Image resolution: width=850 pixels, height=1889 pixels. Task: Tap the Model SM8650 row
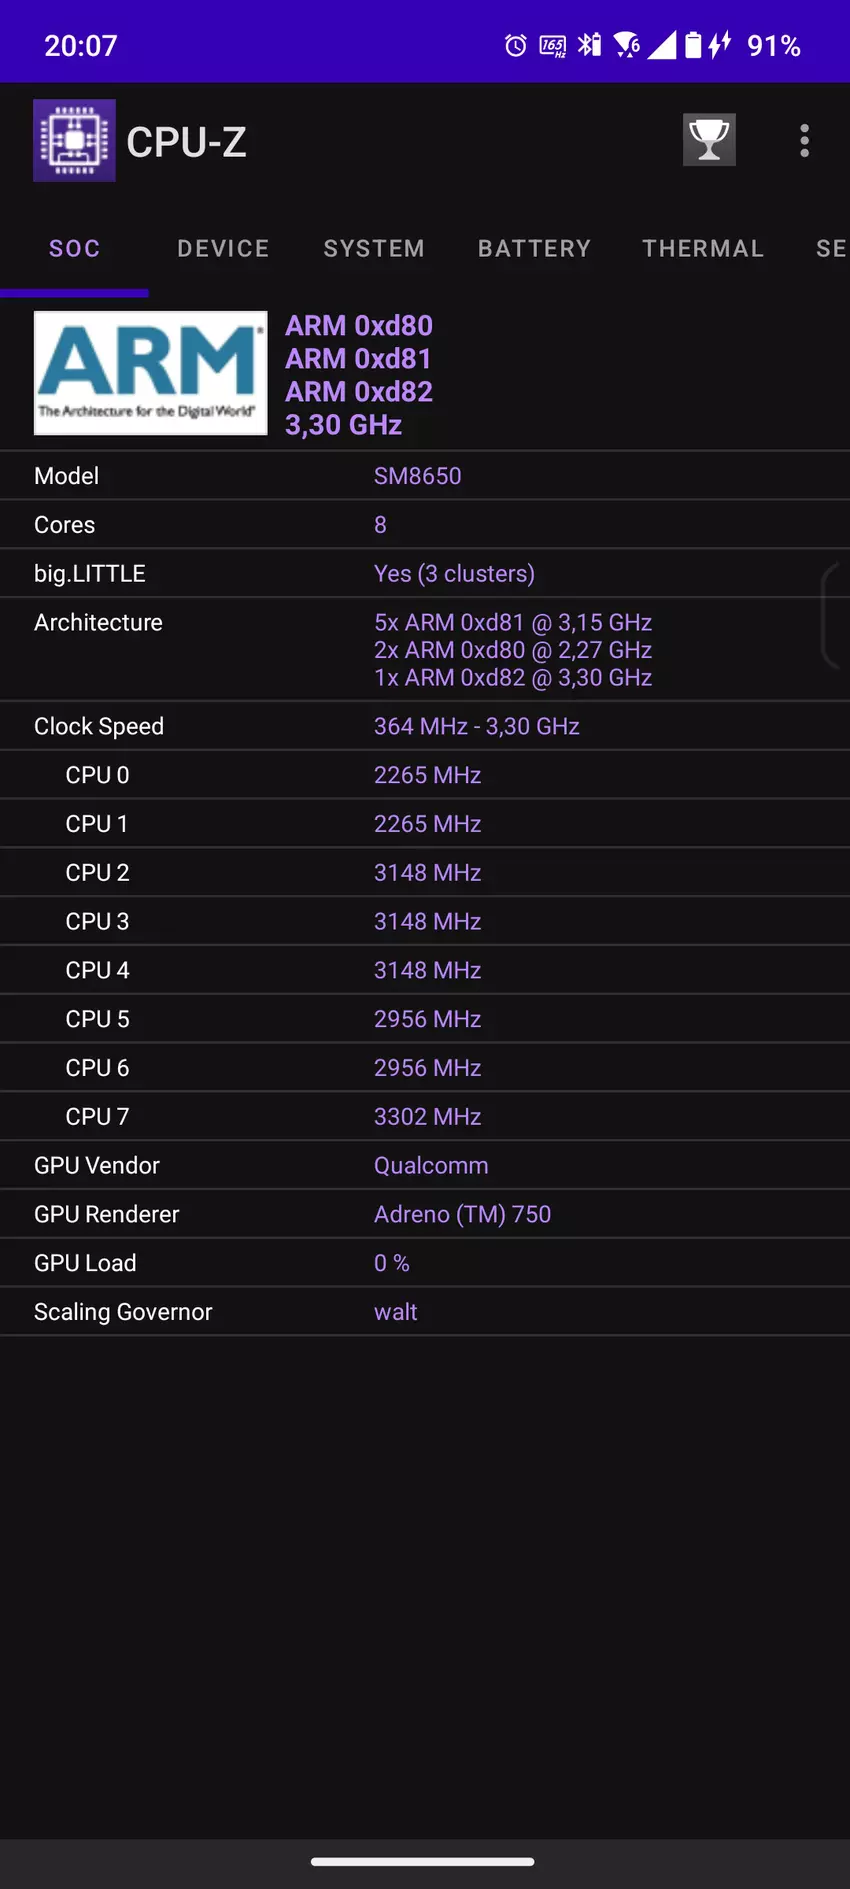point(425,476)
